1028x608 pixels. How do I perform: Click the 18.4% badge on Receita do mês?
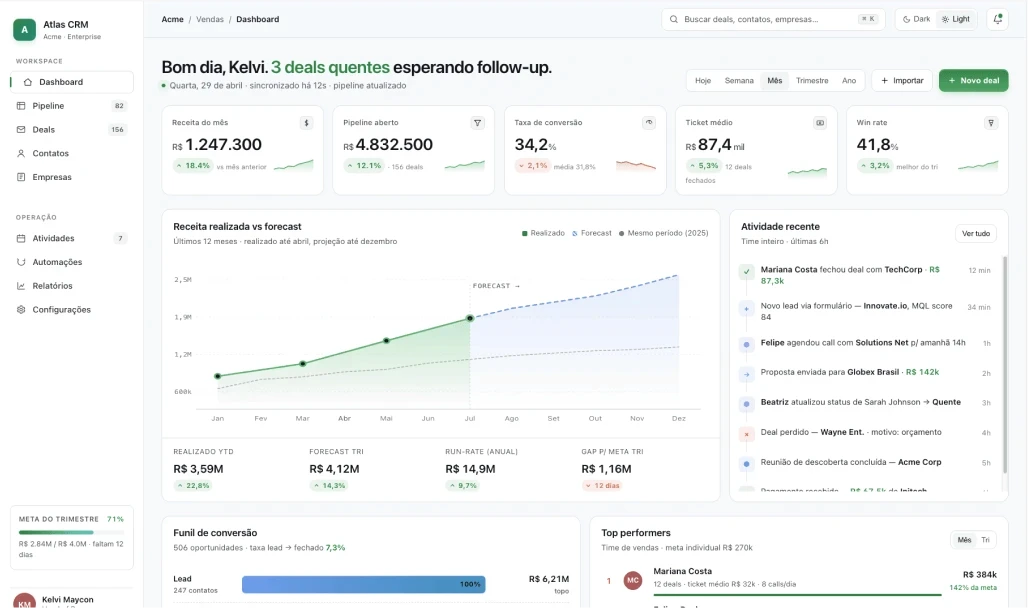[193, 166]
